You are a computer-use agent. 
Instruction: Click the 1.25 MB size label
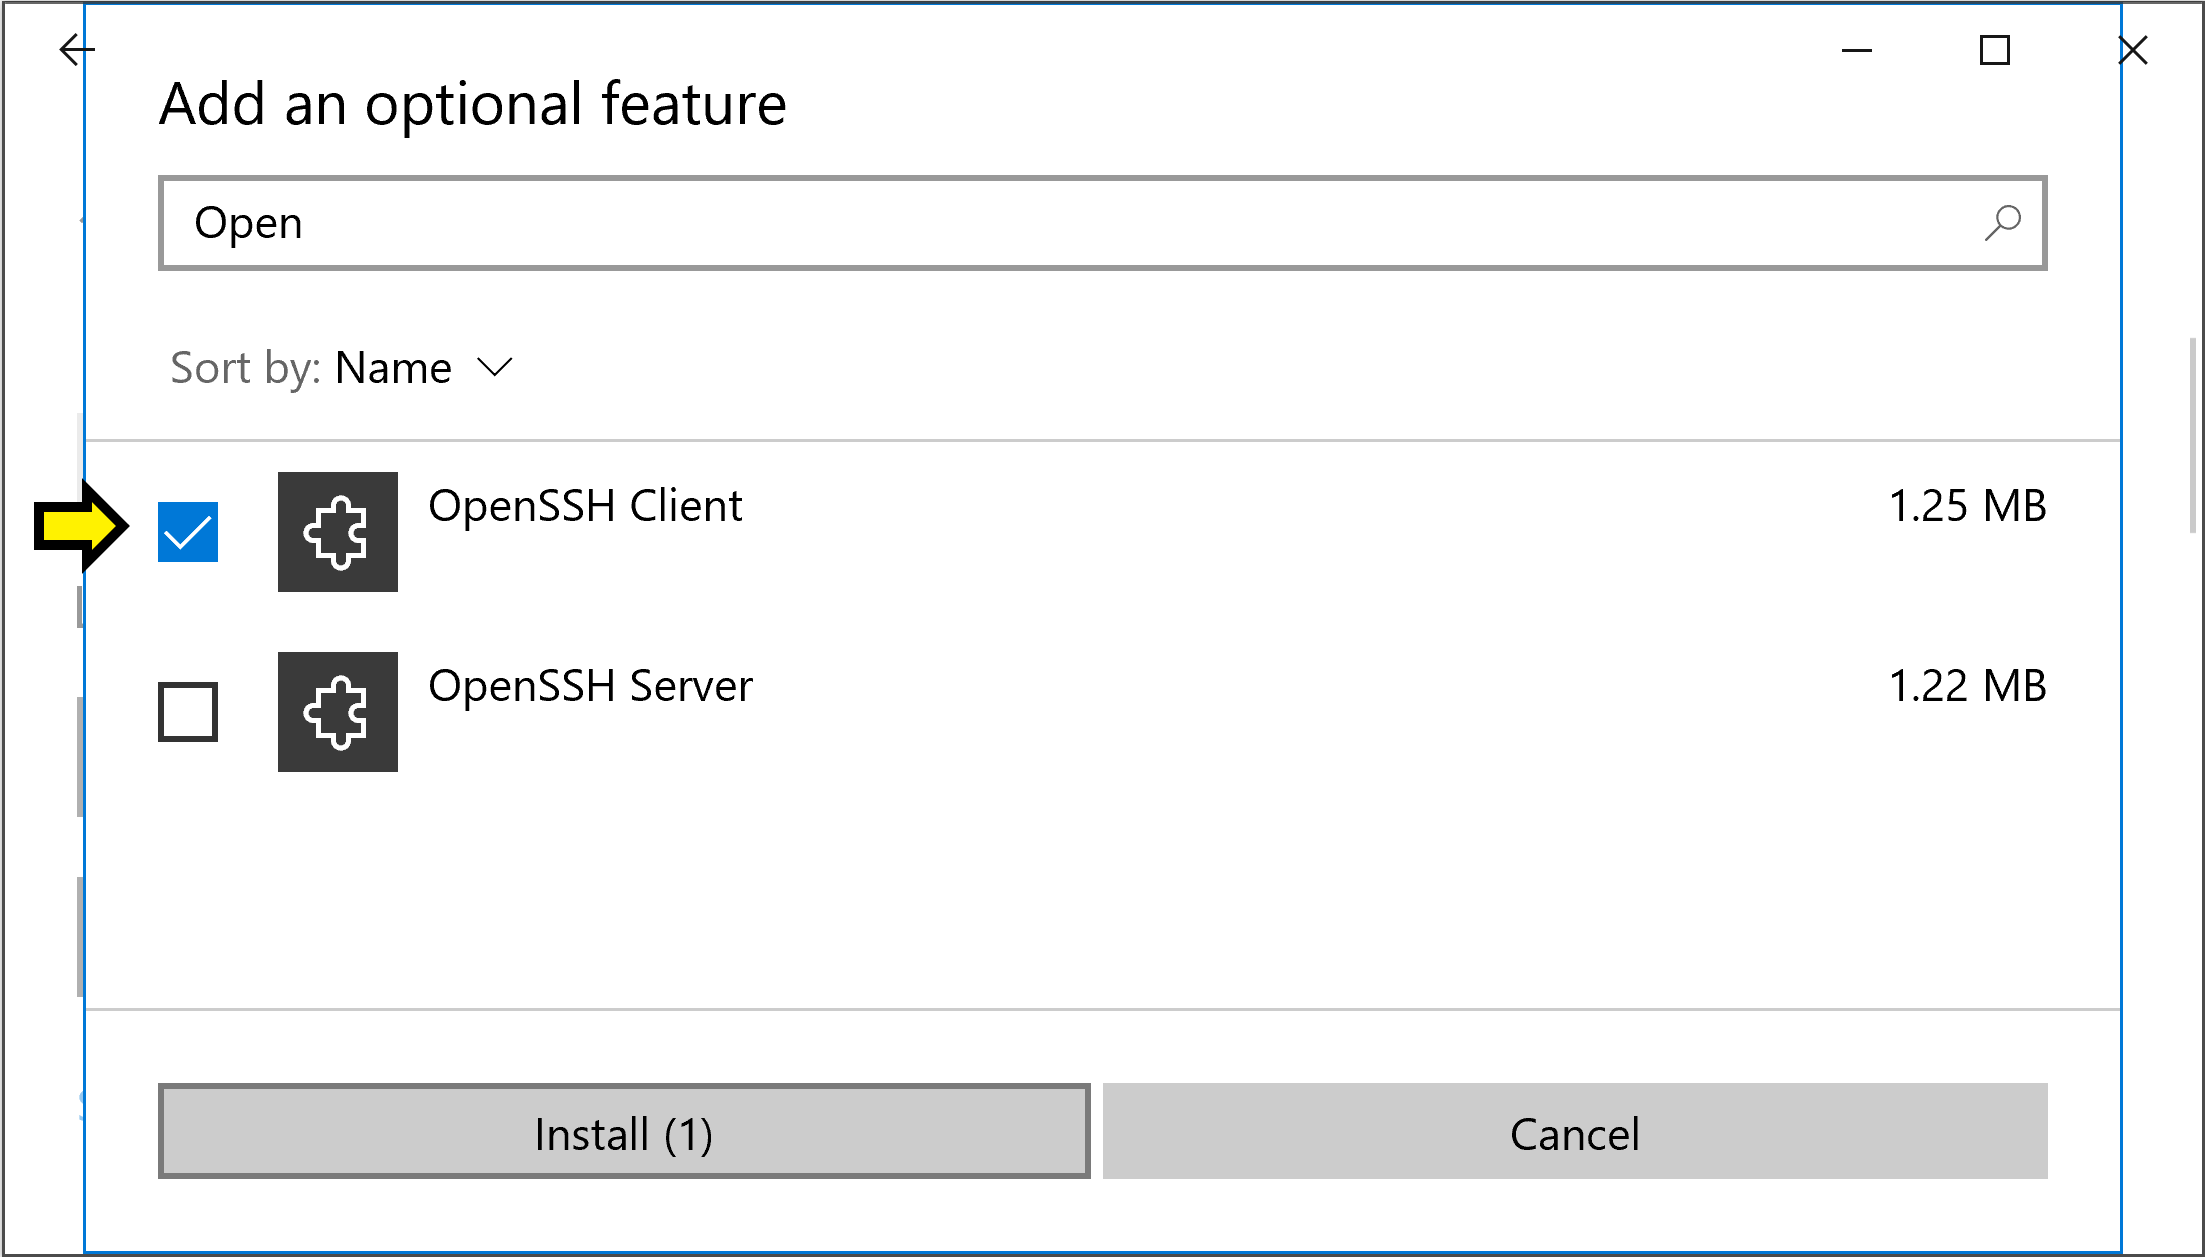1967,506
